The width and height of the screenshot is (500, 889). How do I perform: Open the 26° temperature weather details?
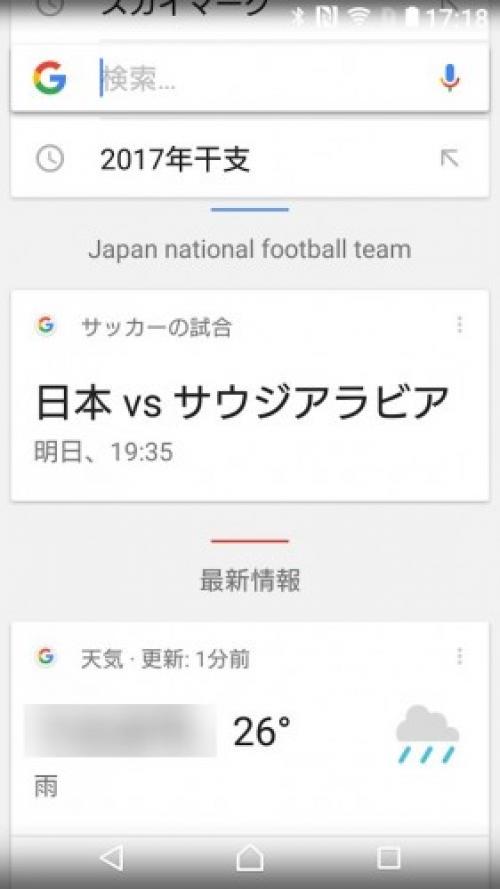pyautogui.click(x=262, y=731)
